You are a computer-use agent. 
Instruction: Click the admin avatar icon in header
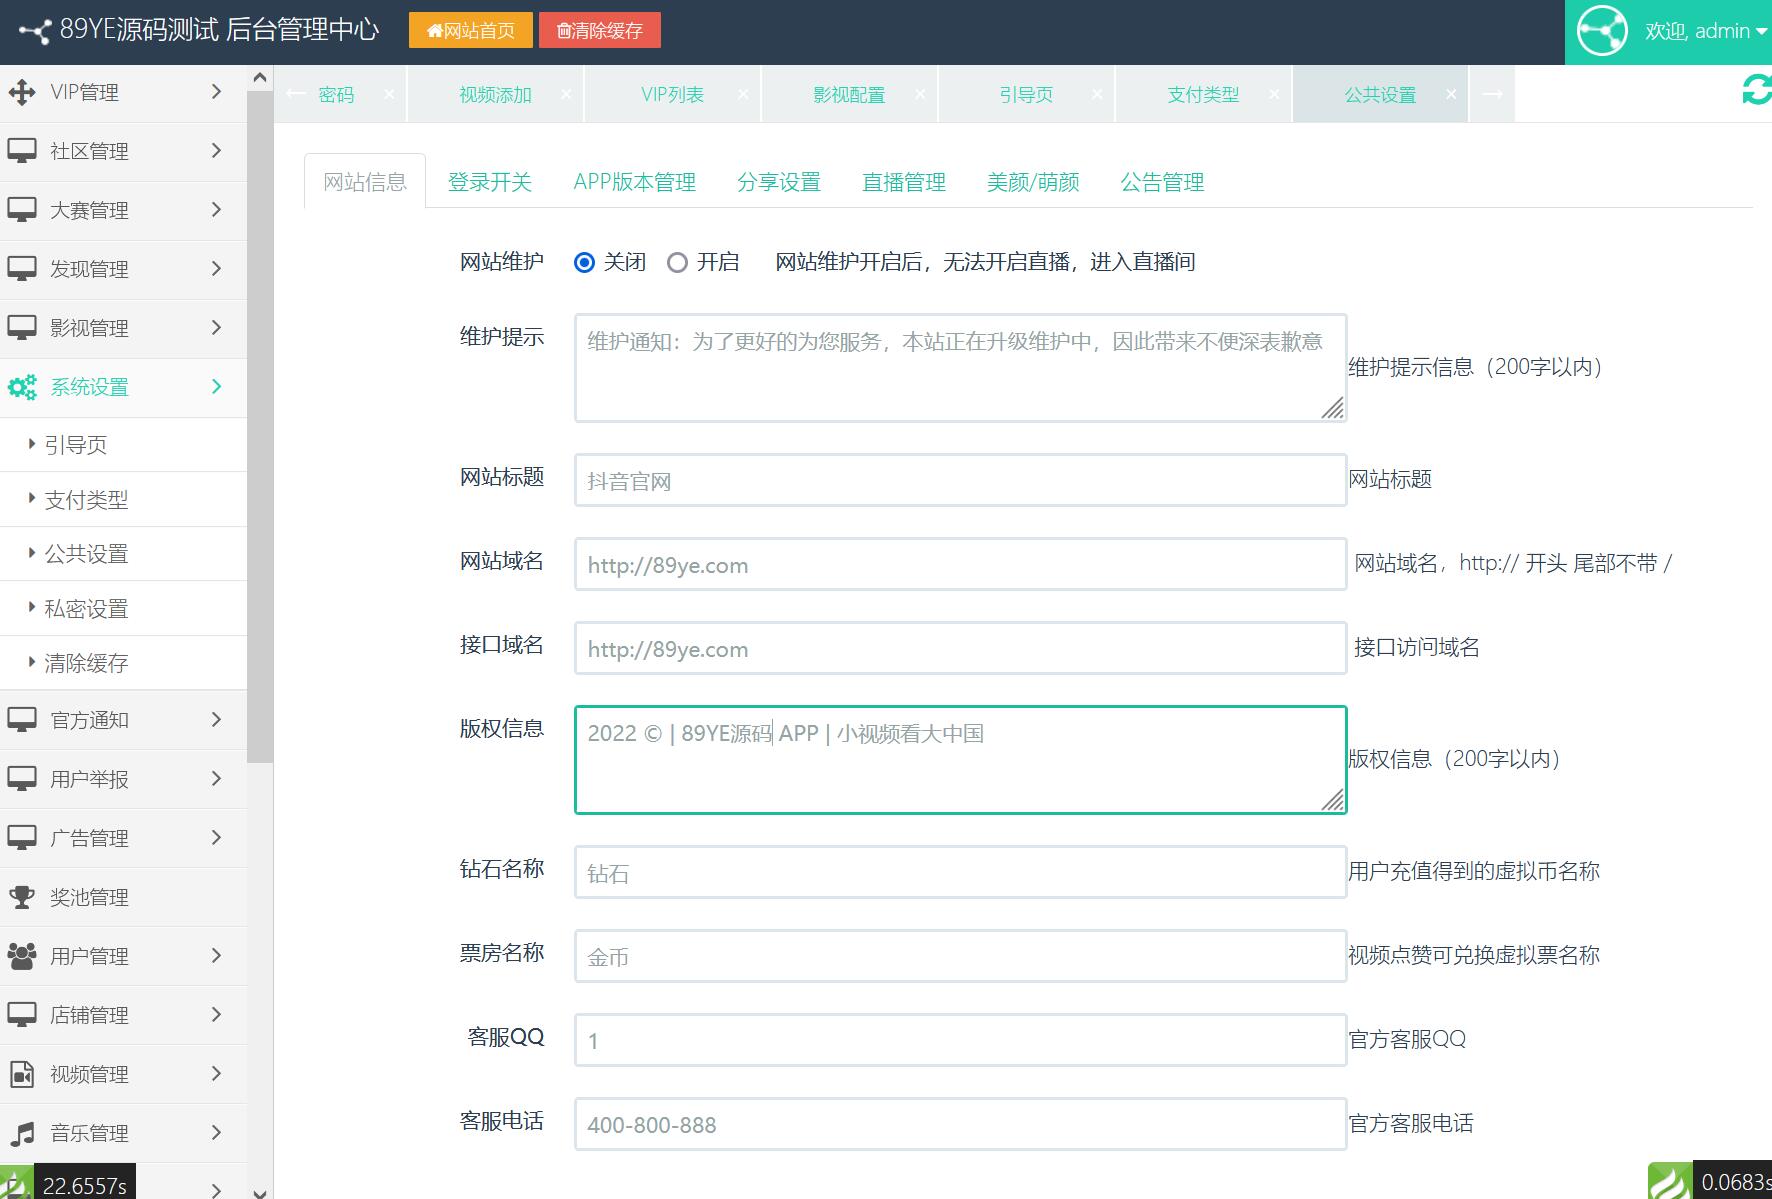[x=1602, y=31]
